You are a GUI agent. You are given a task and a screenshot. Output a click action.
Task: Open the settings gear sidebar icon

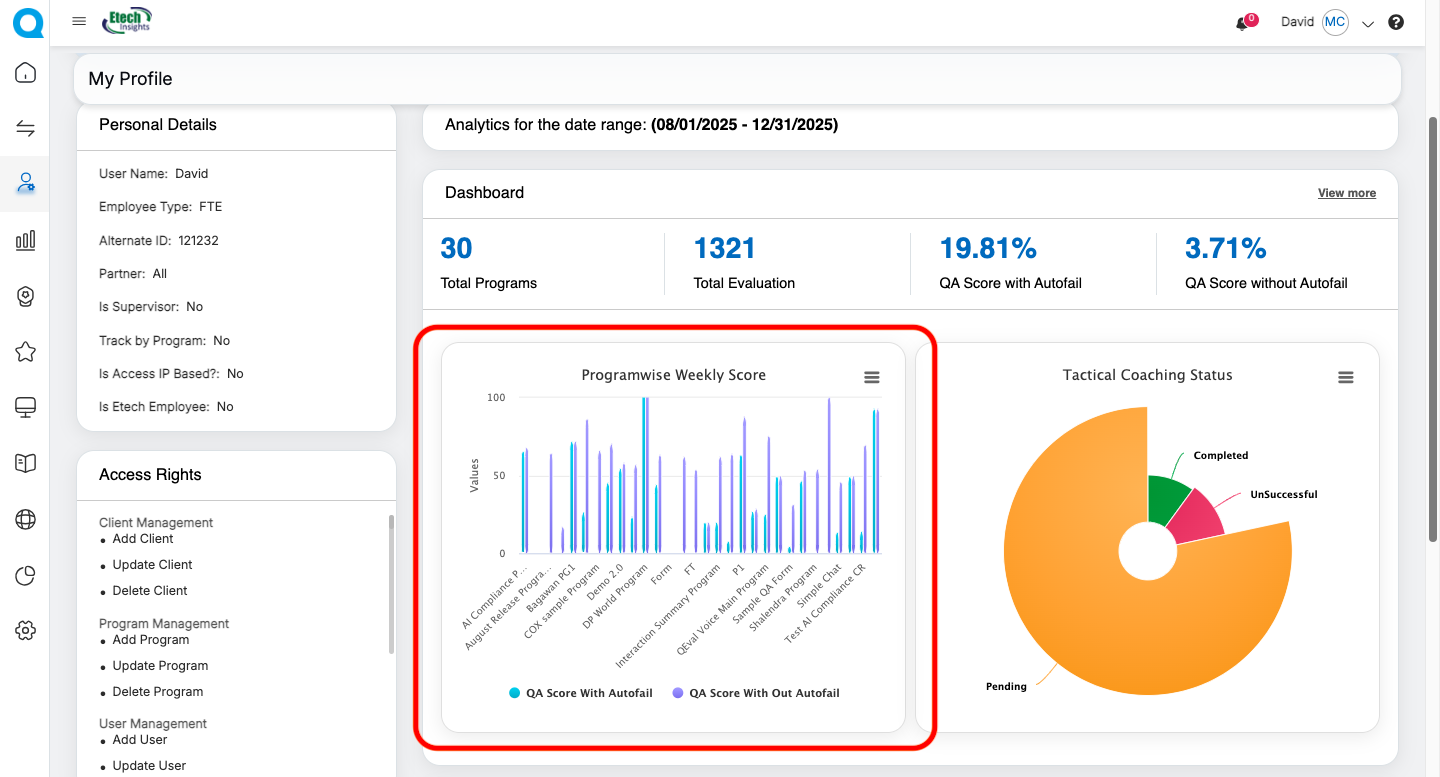tap(26, 630)
